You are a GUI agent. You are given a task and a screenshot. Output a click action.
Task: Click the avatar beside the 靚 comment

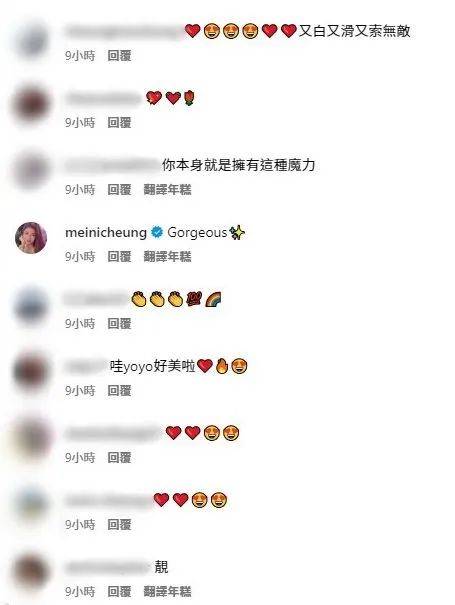(31, 572)
